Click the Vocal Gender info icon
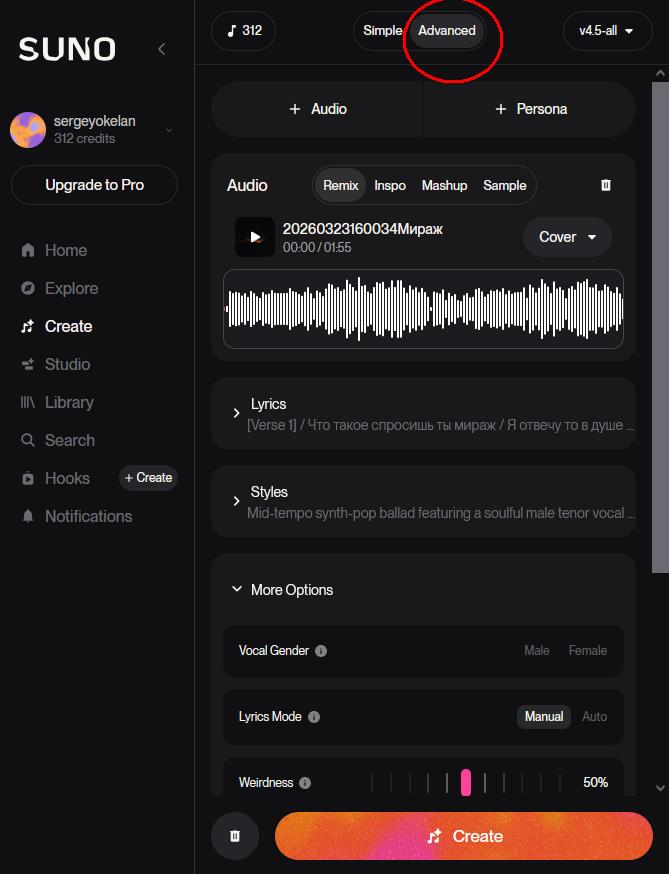Image resolution: width=669 pixels, height=874 pixels. (321, 651)
